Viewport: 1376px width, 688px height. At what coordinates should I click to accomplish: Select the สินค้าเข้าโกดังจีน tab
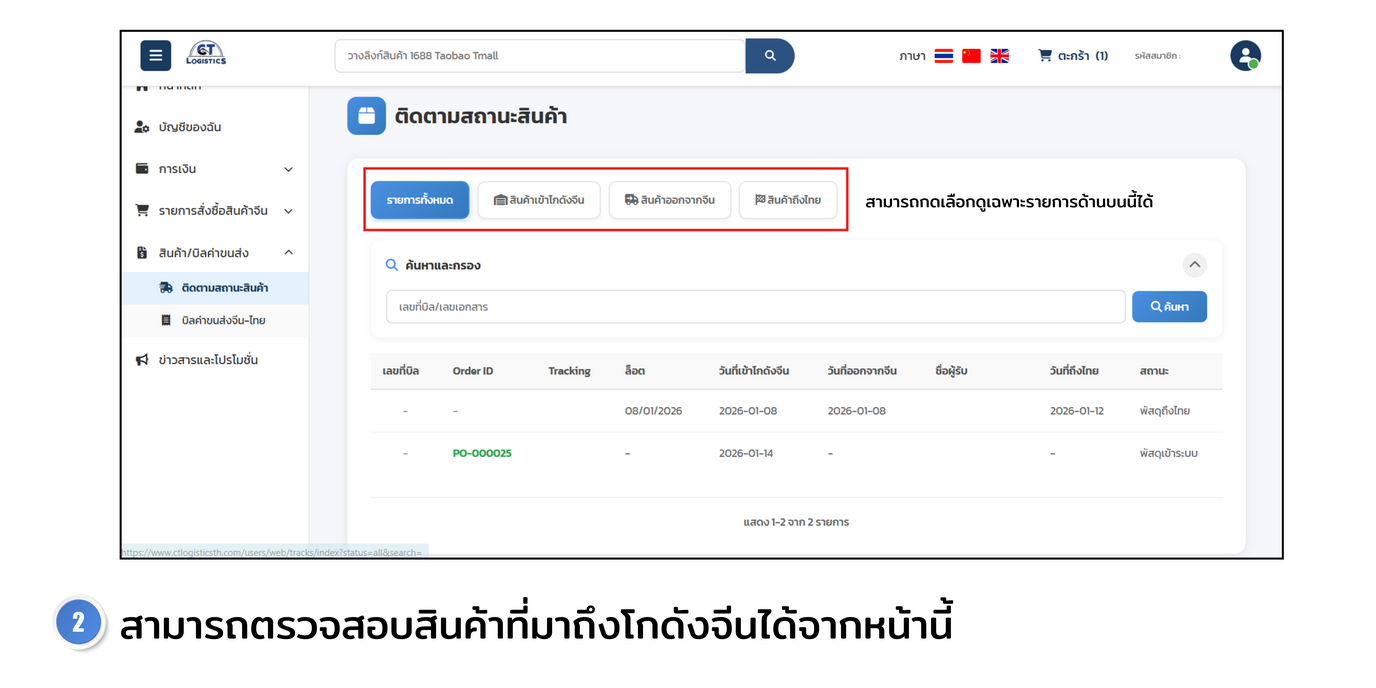pyautogui.click(x=538, y=200)
